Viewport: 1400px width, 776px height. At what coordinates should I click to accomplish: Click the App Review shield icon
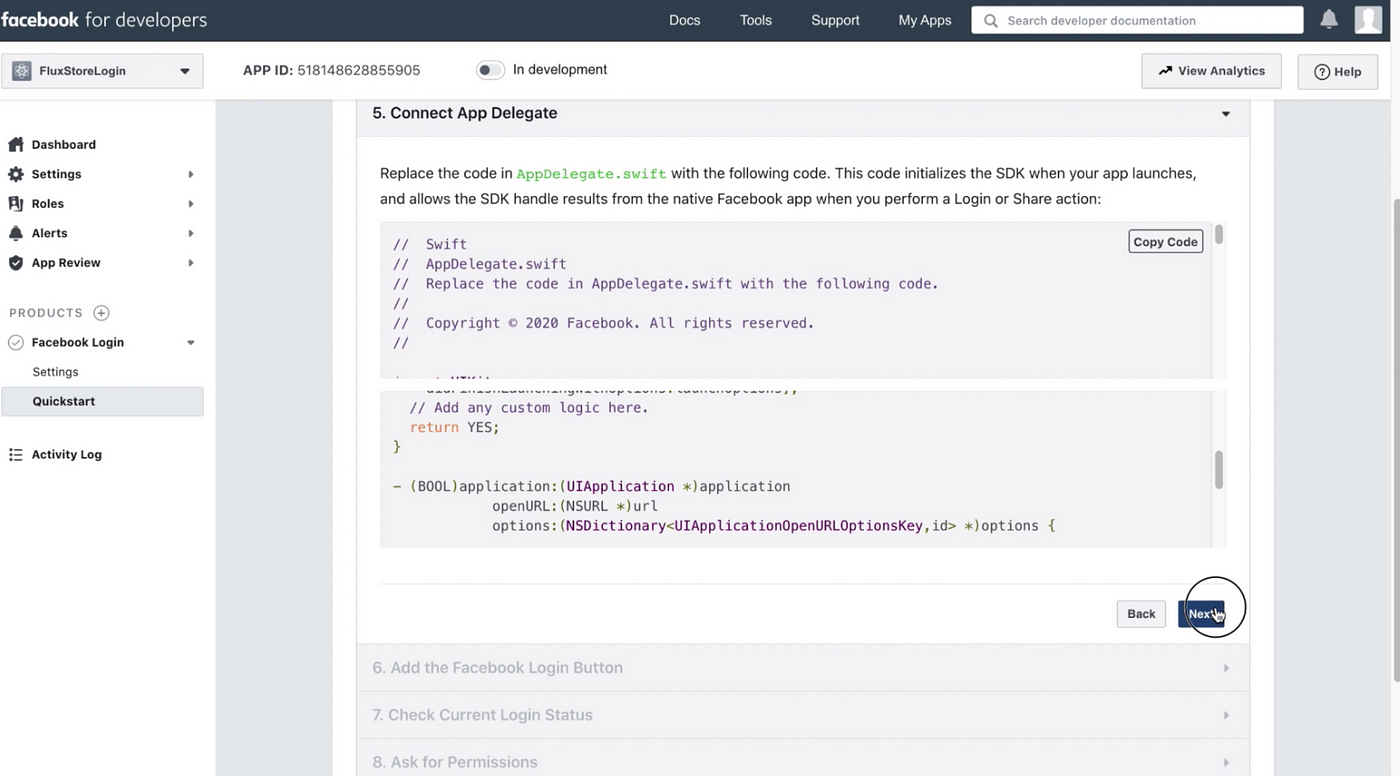pyautogui.click(x=16, y=263)
